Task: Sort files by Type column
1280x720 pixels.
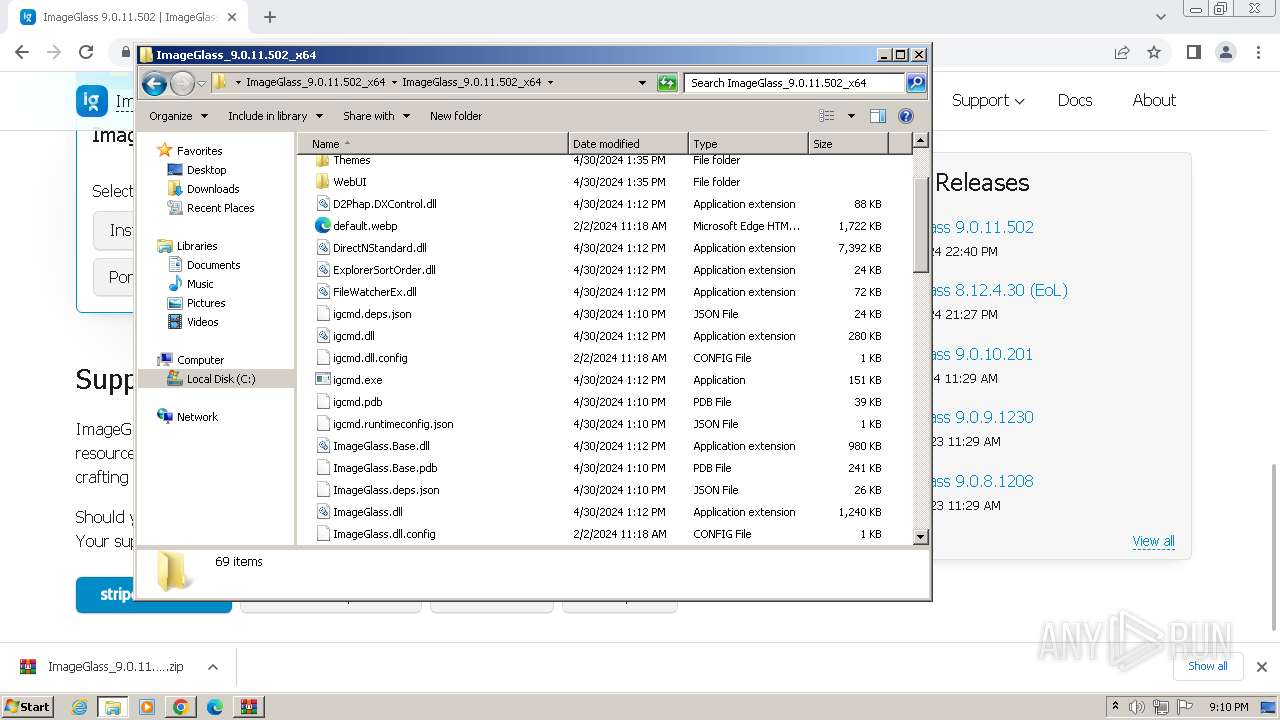Action: tap(748, 144)
